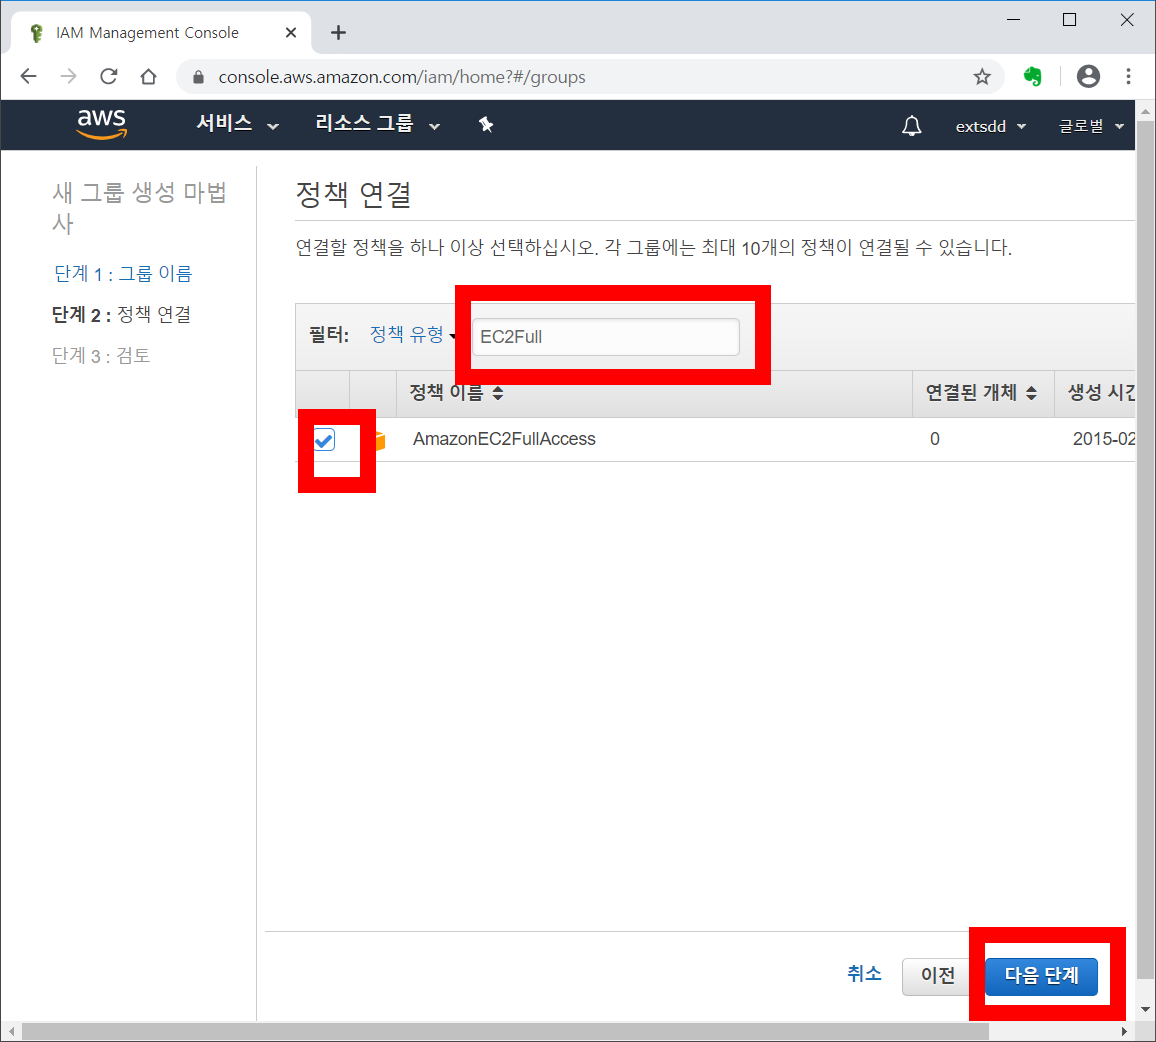The width and height of the screenshot is (1156, 1042).
Task: Click the AmazonEC2FullAccess policy name
Action: (504, 439)
